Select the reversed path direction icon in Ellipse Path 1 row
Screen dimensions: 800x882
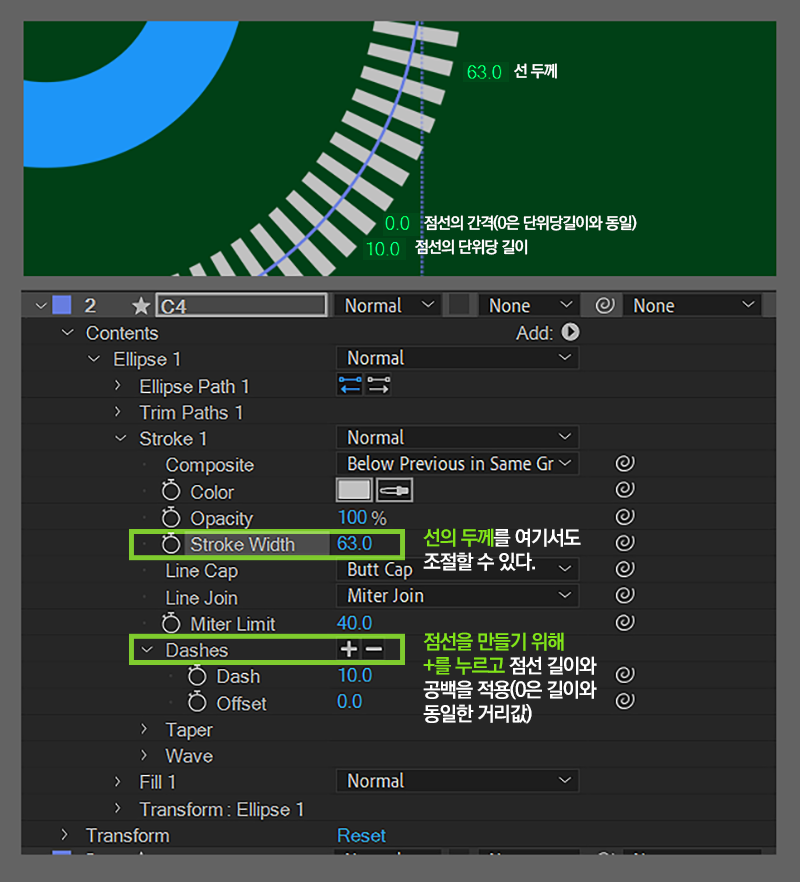[378, 385]
